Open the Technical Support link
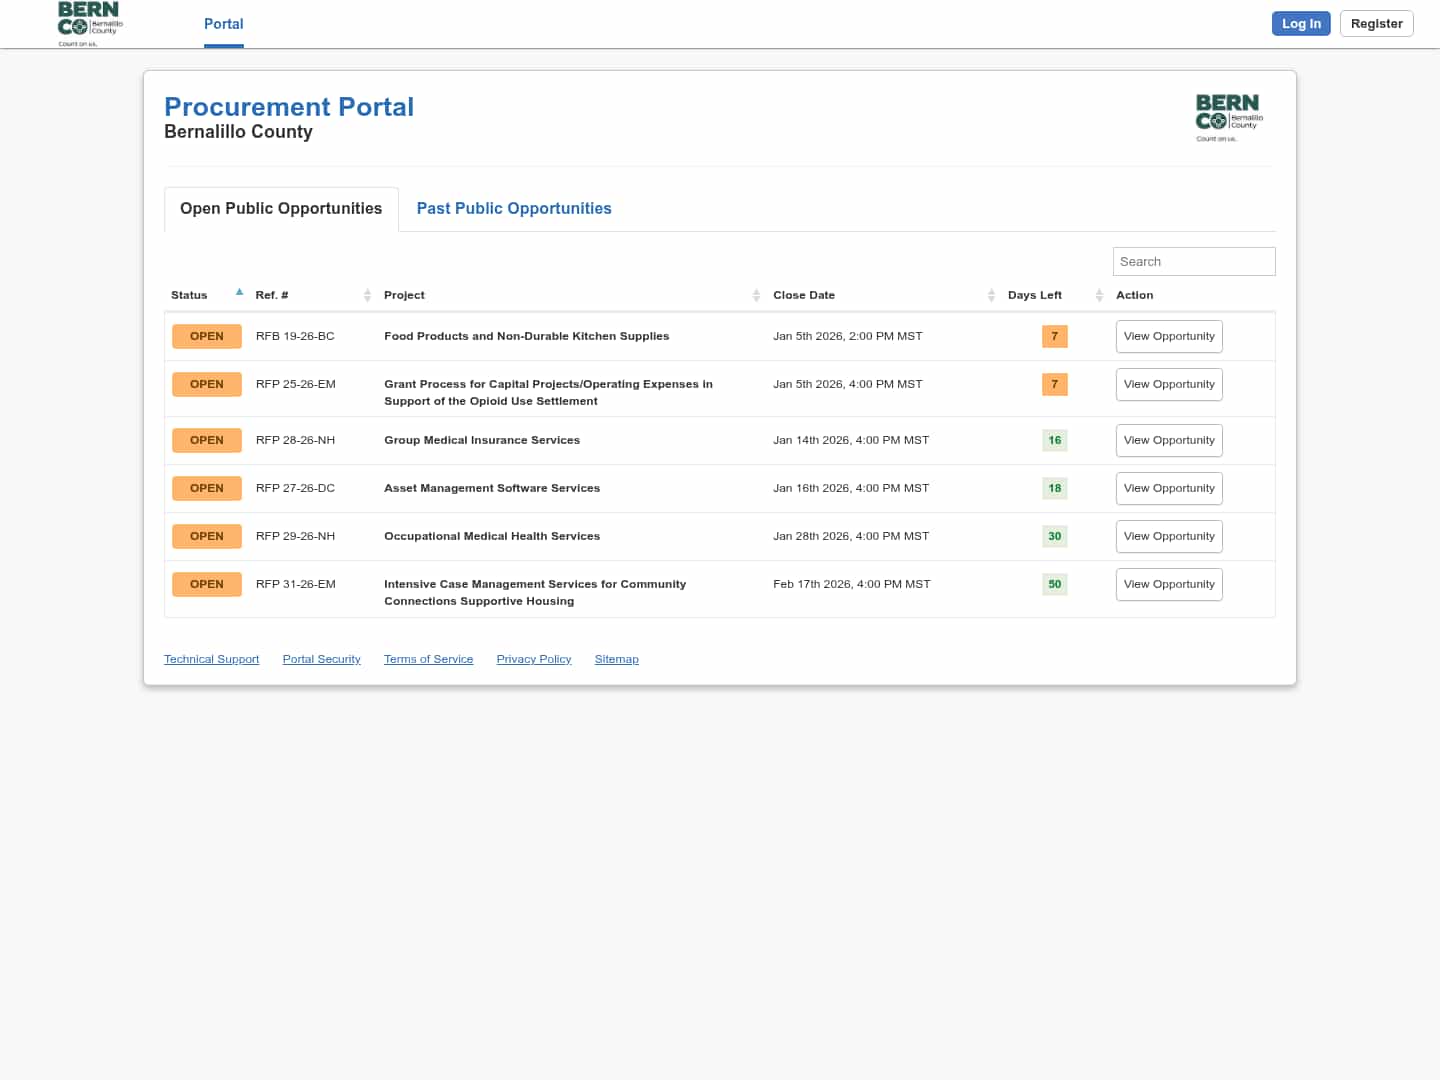 211,659
